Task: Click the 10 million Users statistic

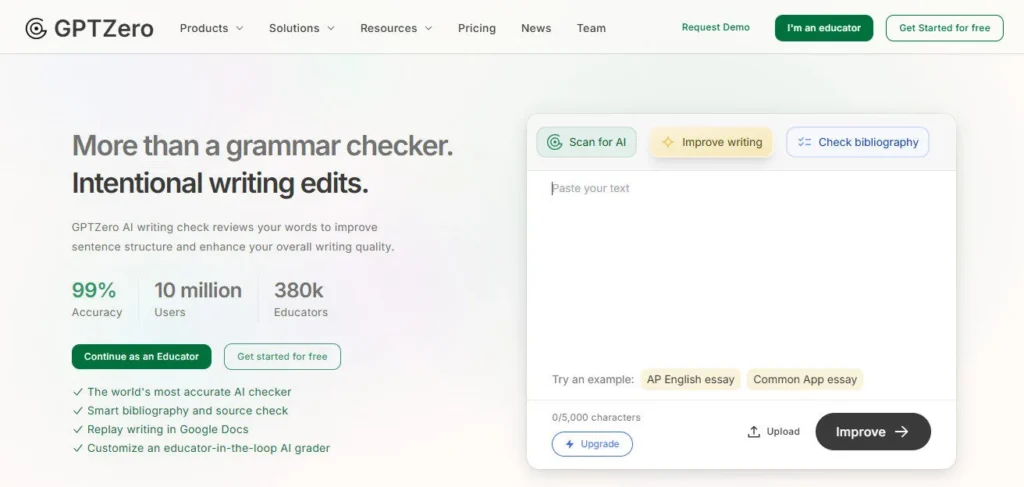Action: pos(198,299)
